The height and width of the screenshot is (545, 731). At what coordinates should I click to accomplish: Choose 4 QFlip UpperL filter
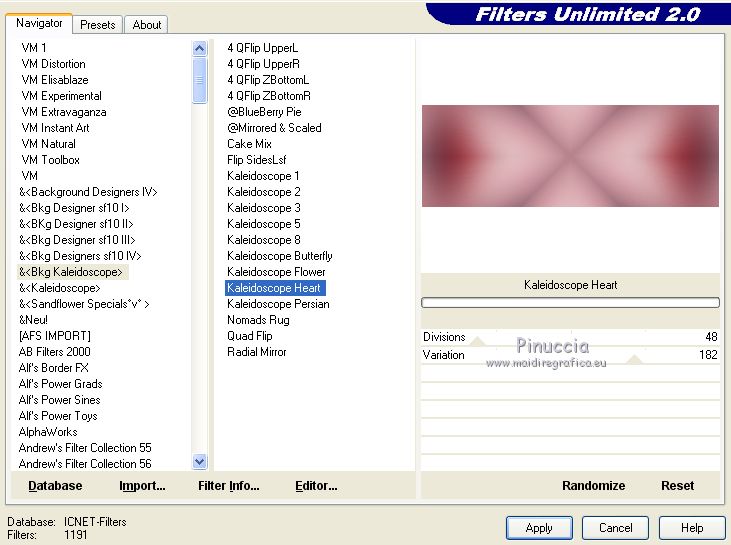[262, 48]
